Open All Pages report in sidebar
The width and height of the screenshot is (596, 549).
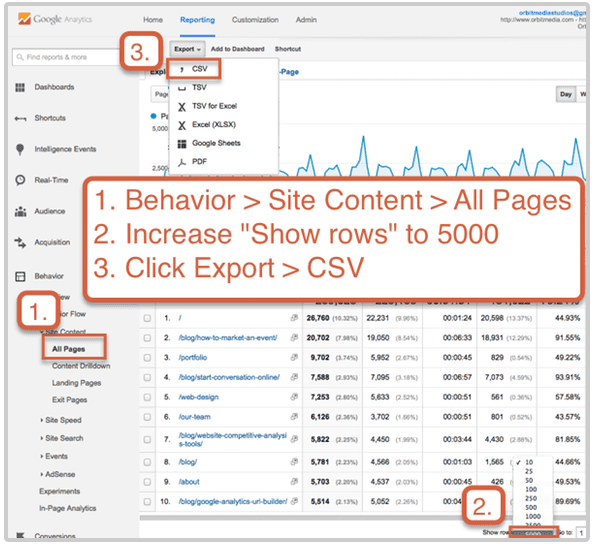pos(69,349)
